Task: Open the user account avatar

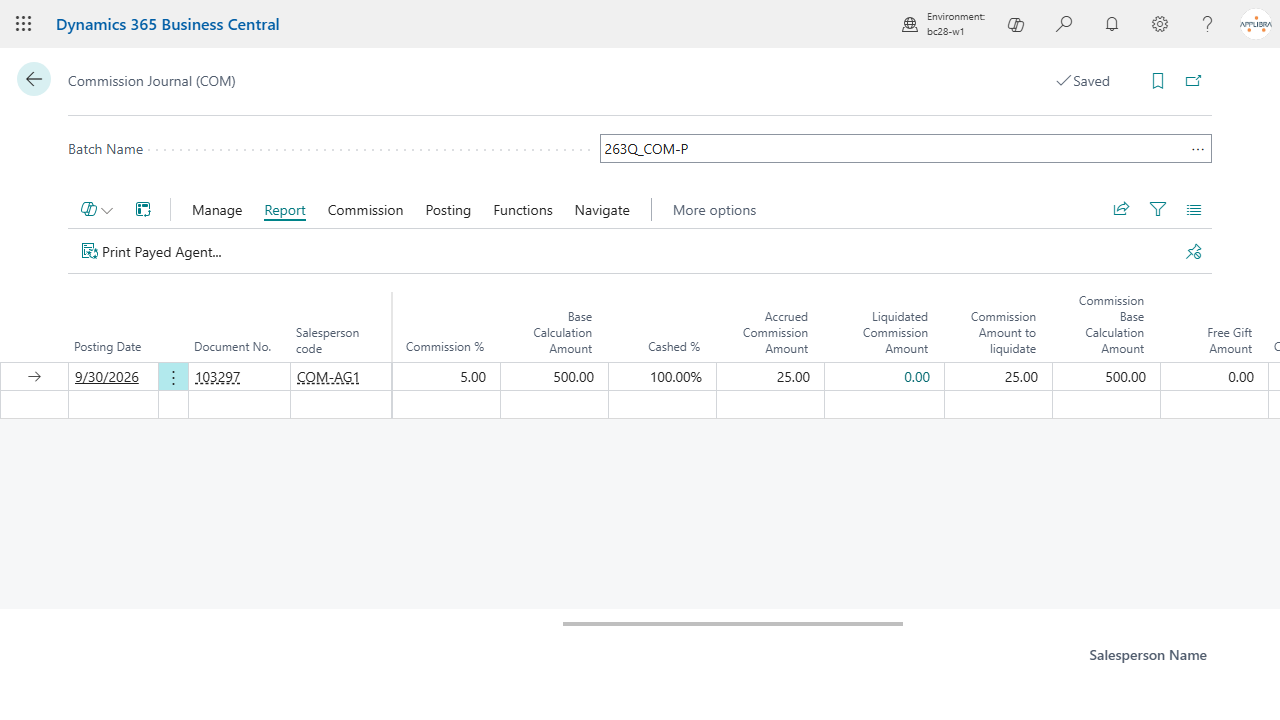Action: click(x=1255, y=24)
